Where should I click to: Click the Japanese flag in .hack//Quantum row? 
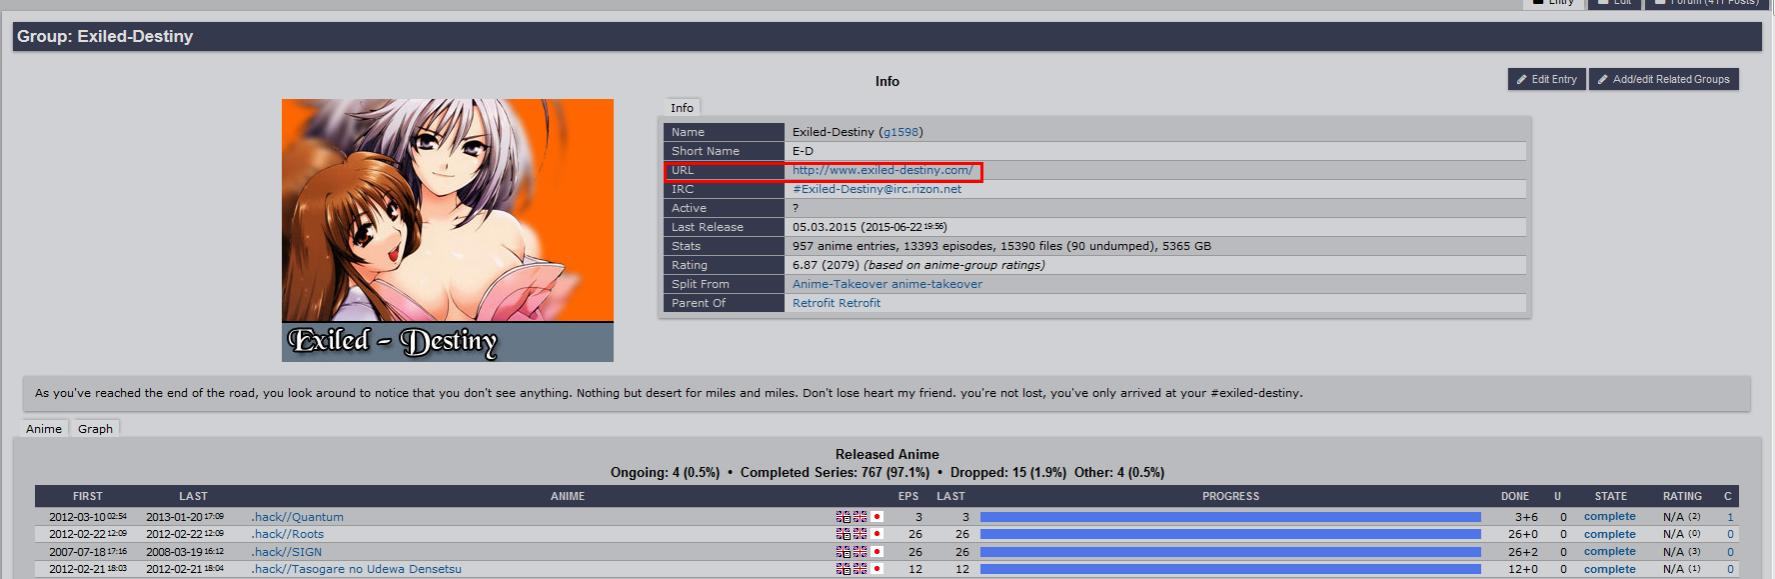(x=877, y=517)
